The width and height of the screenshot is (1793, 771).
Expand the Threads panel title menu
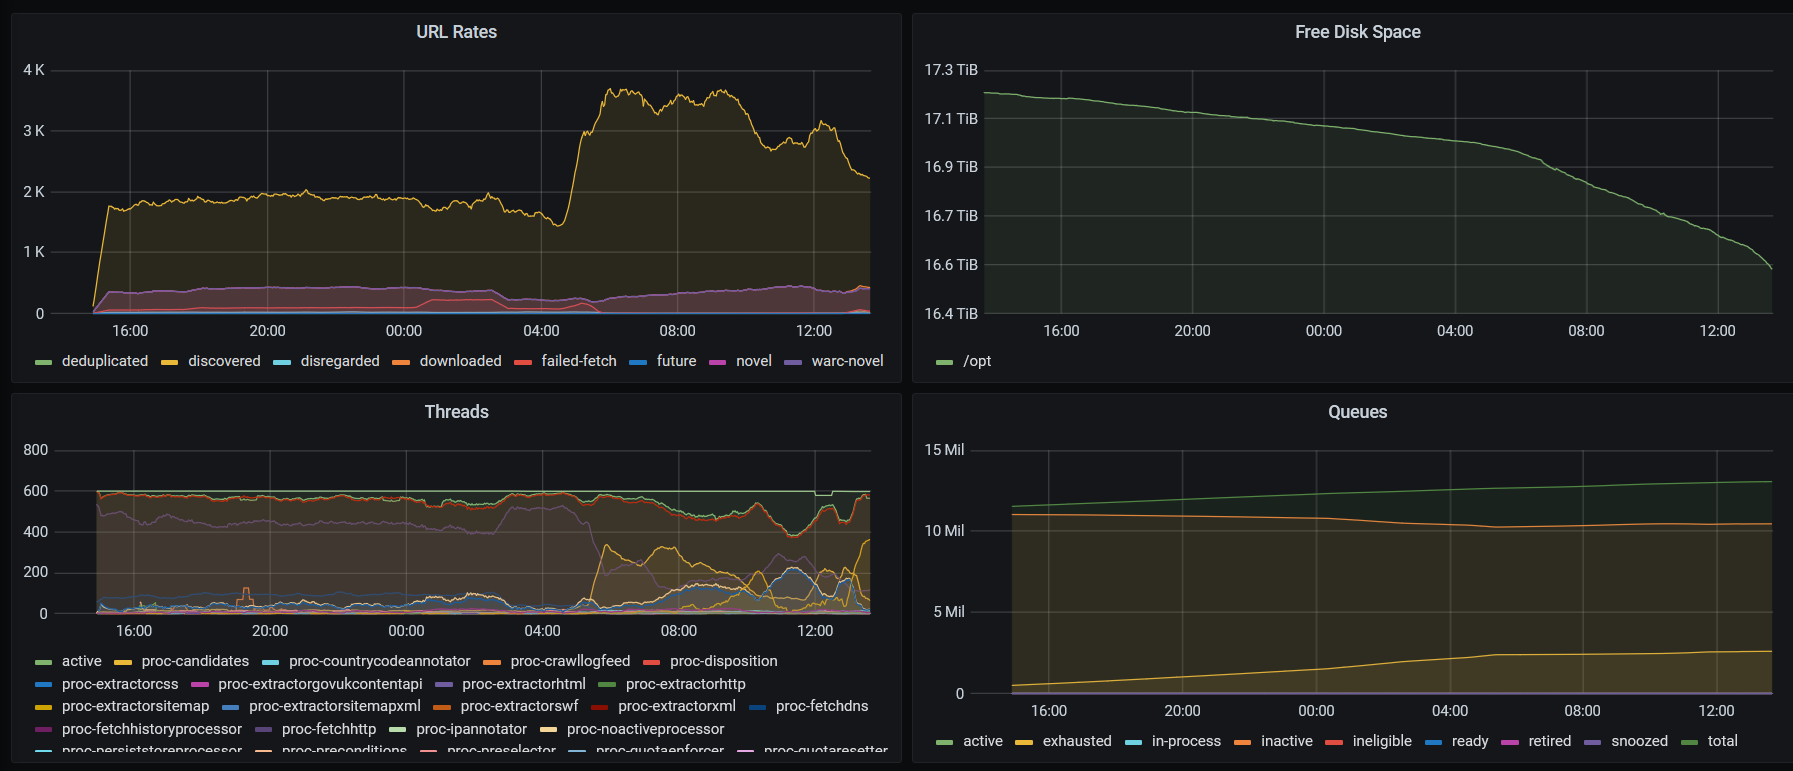pos(456,412)
